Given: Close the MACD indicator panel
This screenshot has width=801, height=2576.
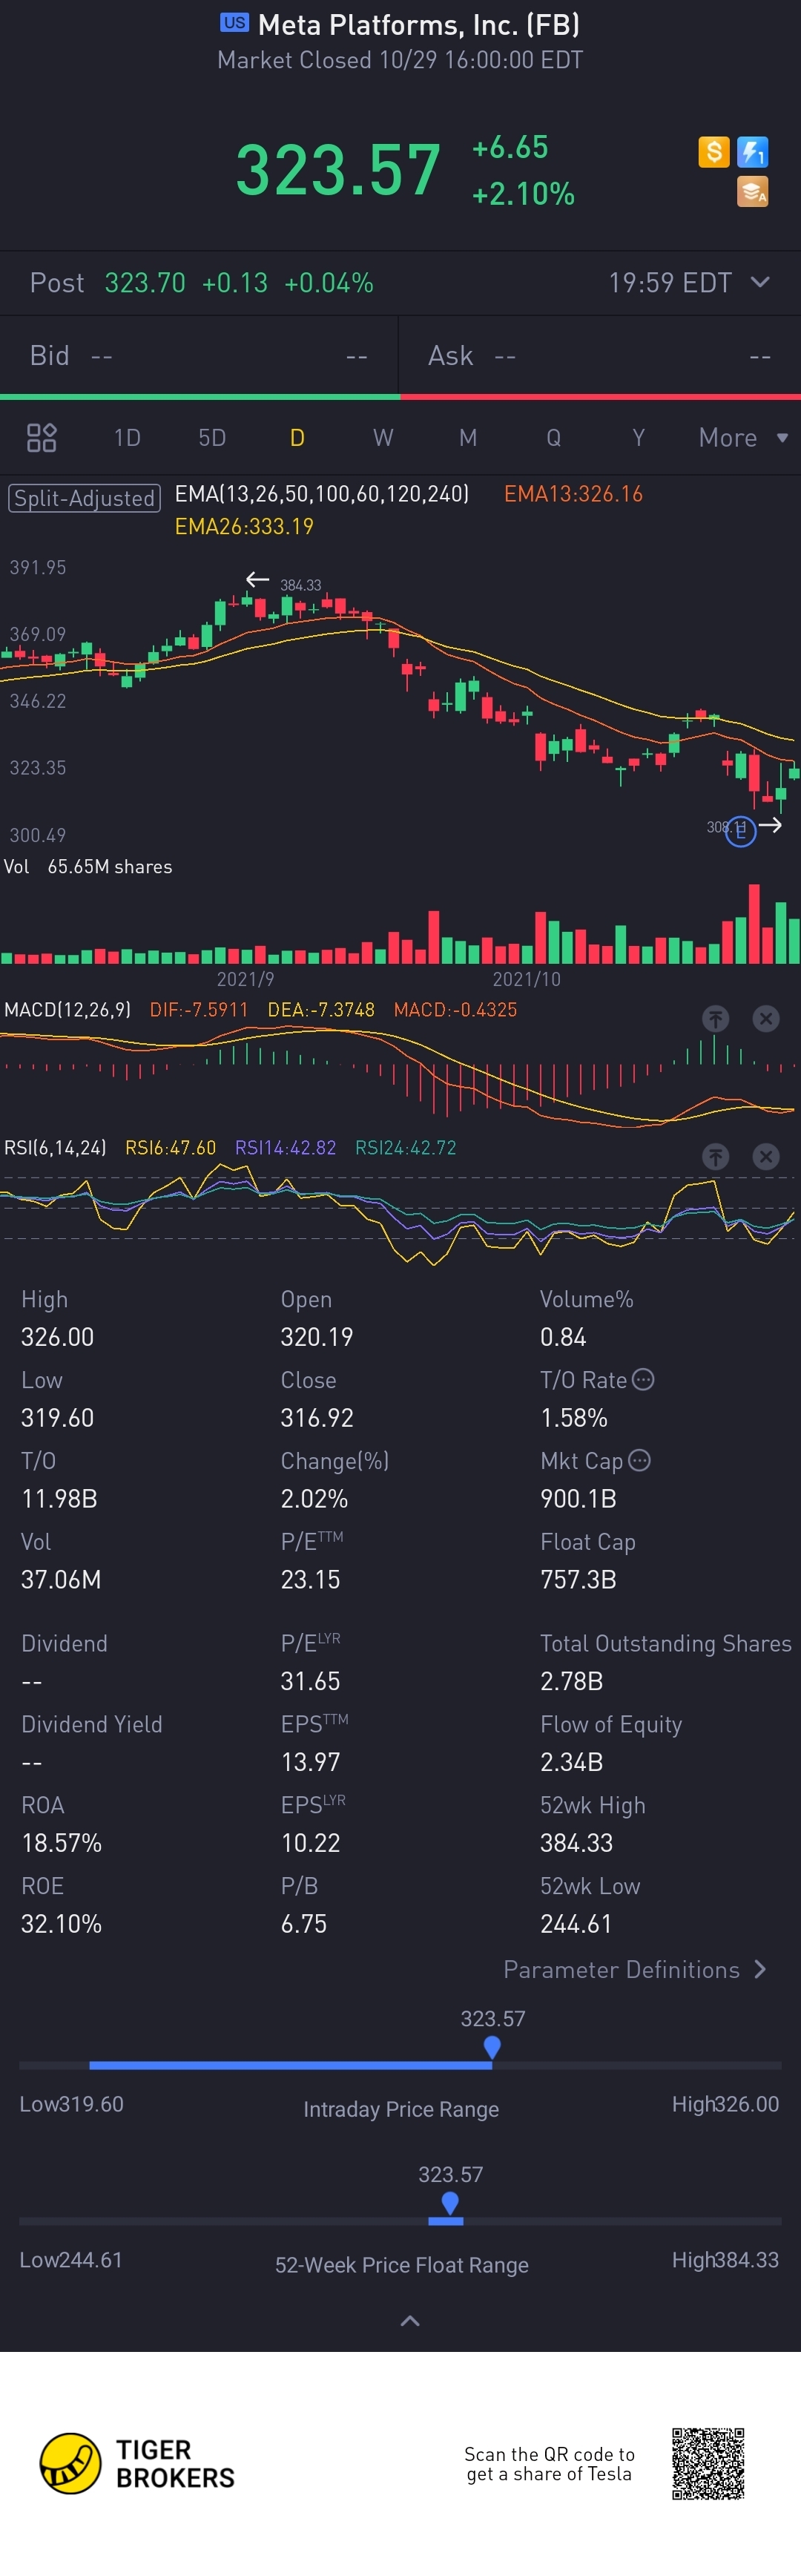Looking at the screenshot, I should [765, 1018].
